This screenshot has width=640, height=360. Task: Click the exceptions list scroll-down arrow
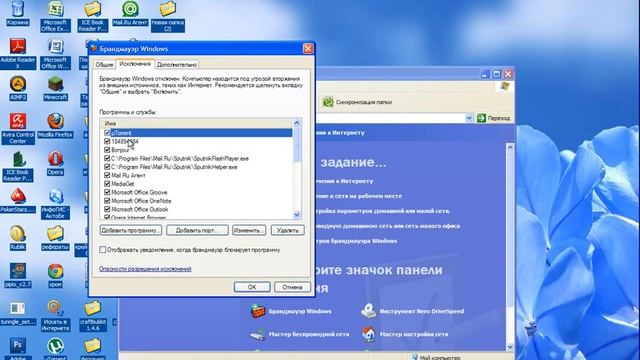[x=297, y=215]
